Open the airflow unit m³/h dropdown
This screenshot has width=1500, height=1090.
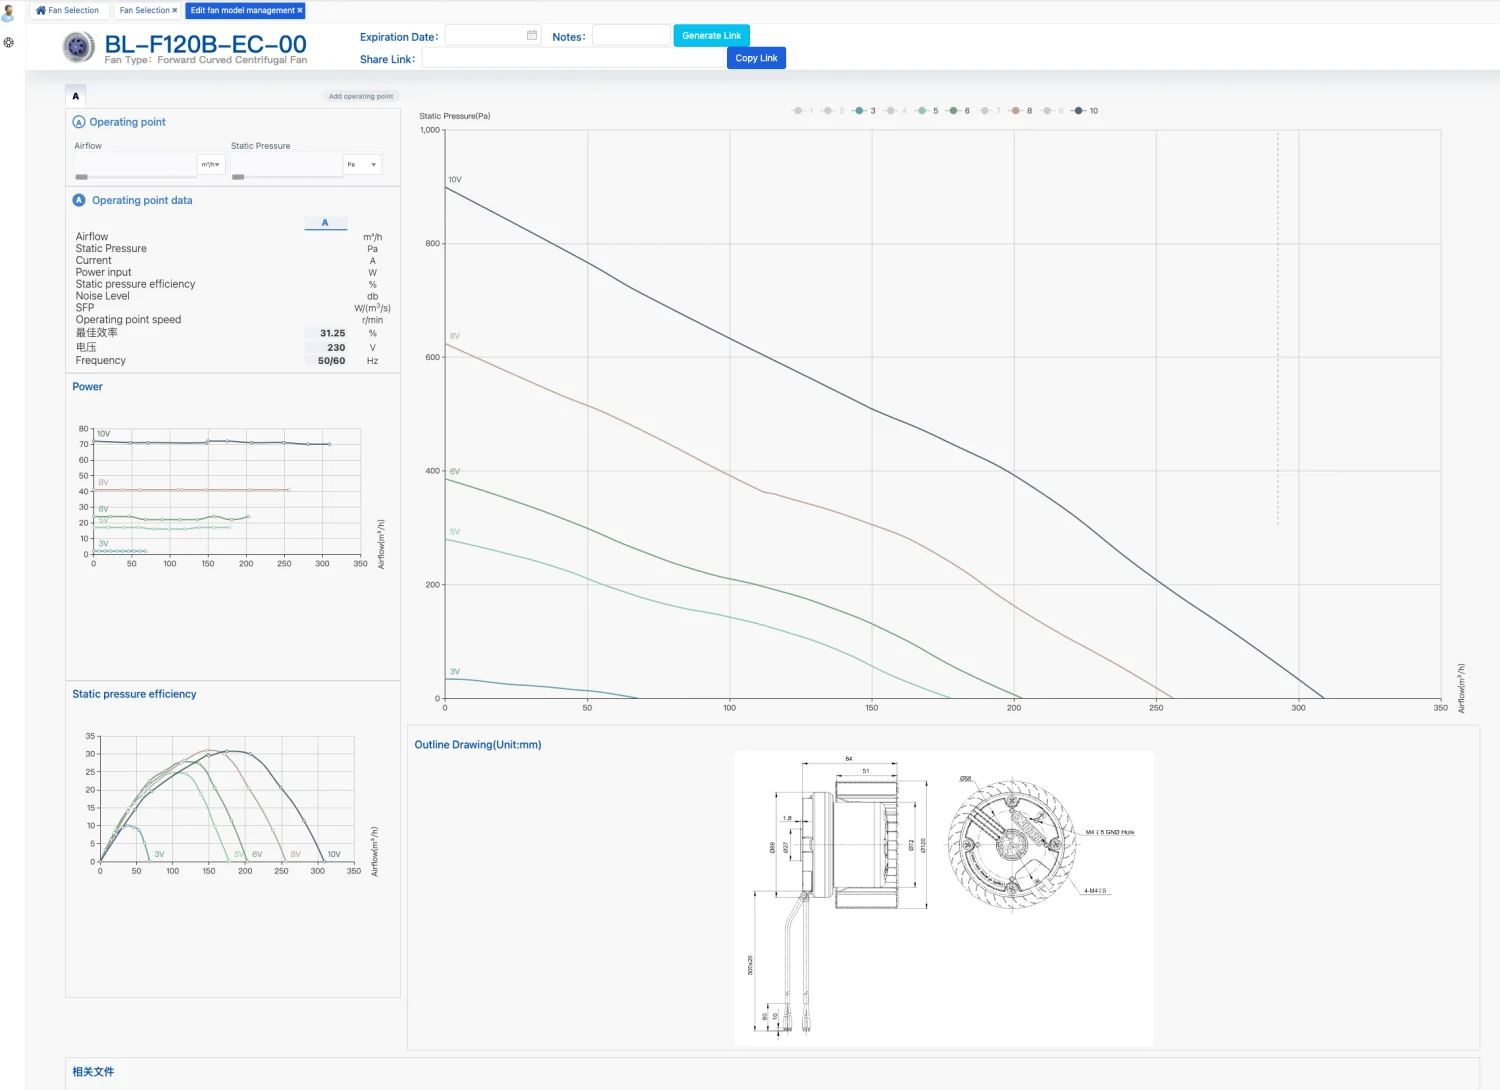(211, 164)
